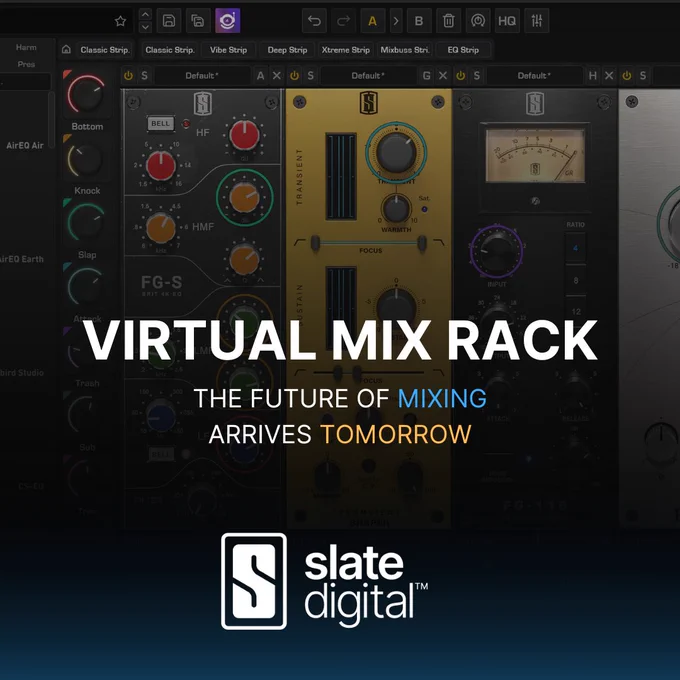680x680 pixels.
Task: Remove module H with its X icon
Action: pos(609,75)
